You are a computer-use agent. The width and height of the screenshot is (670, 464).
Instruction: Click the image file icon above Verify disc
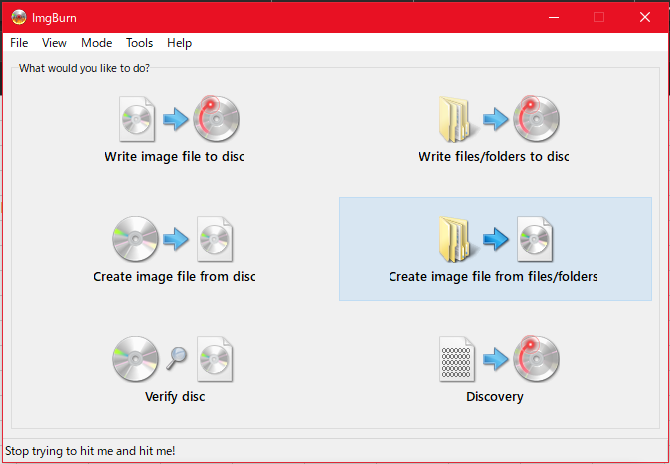coord(215,359)
